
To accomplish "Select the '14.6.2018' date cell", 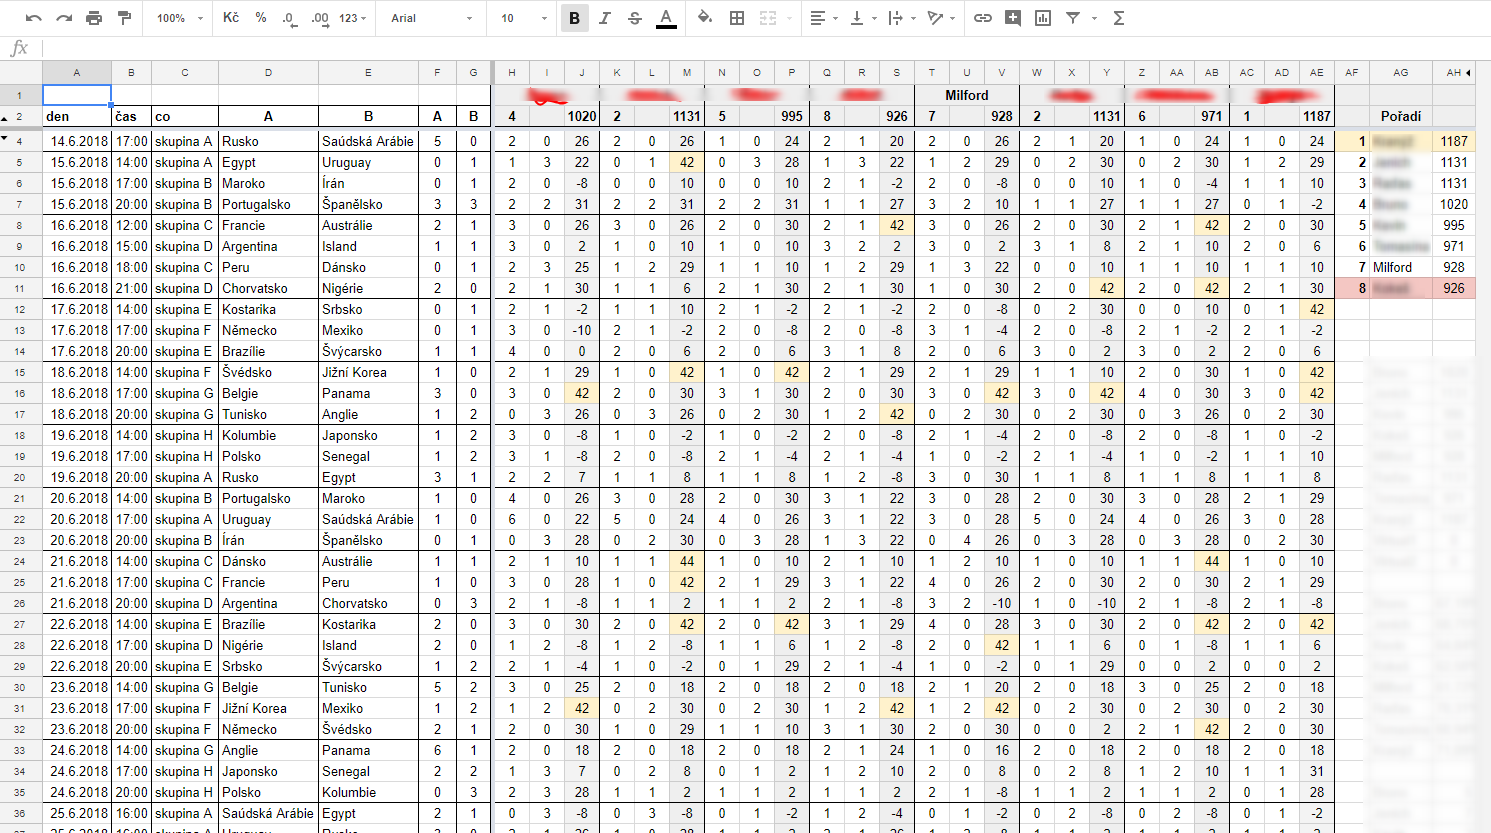I will point(77,141).
